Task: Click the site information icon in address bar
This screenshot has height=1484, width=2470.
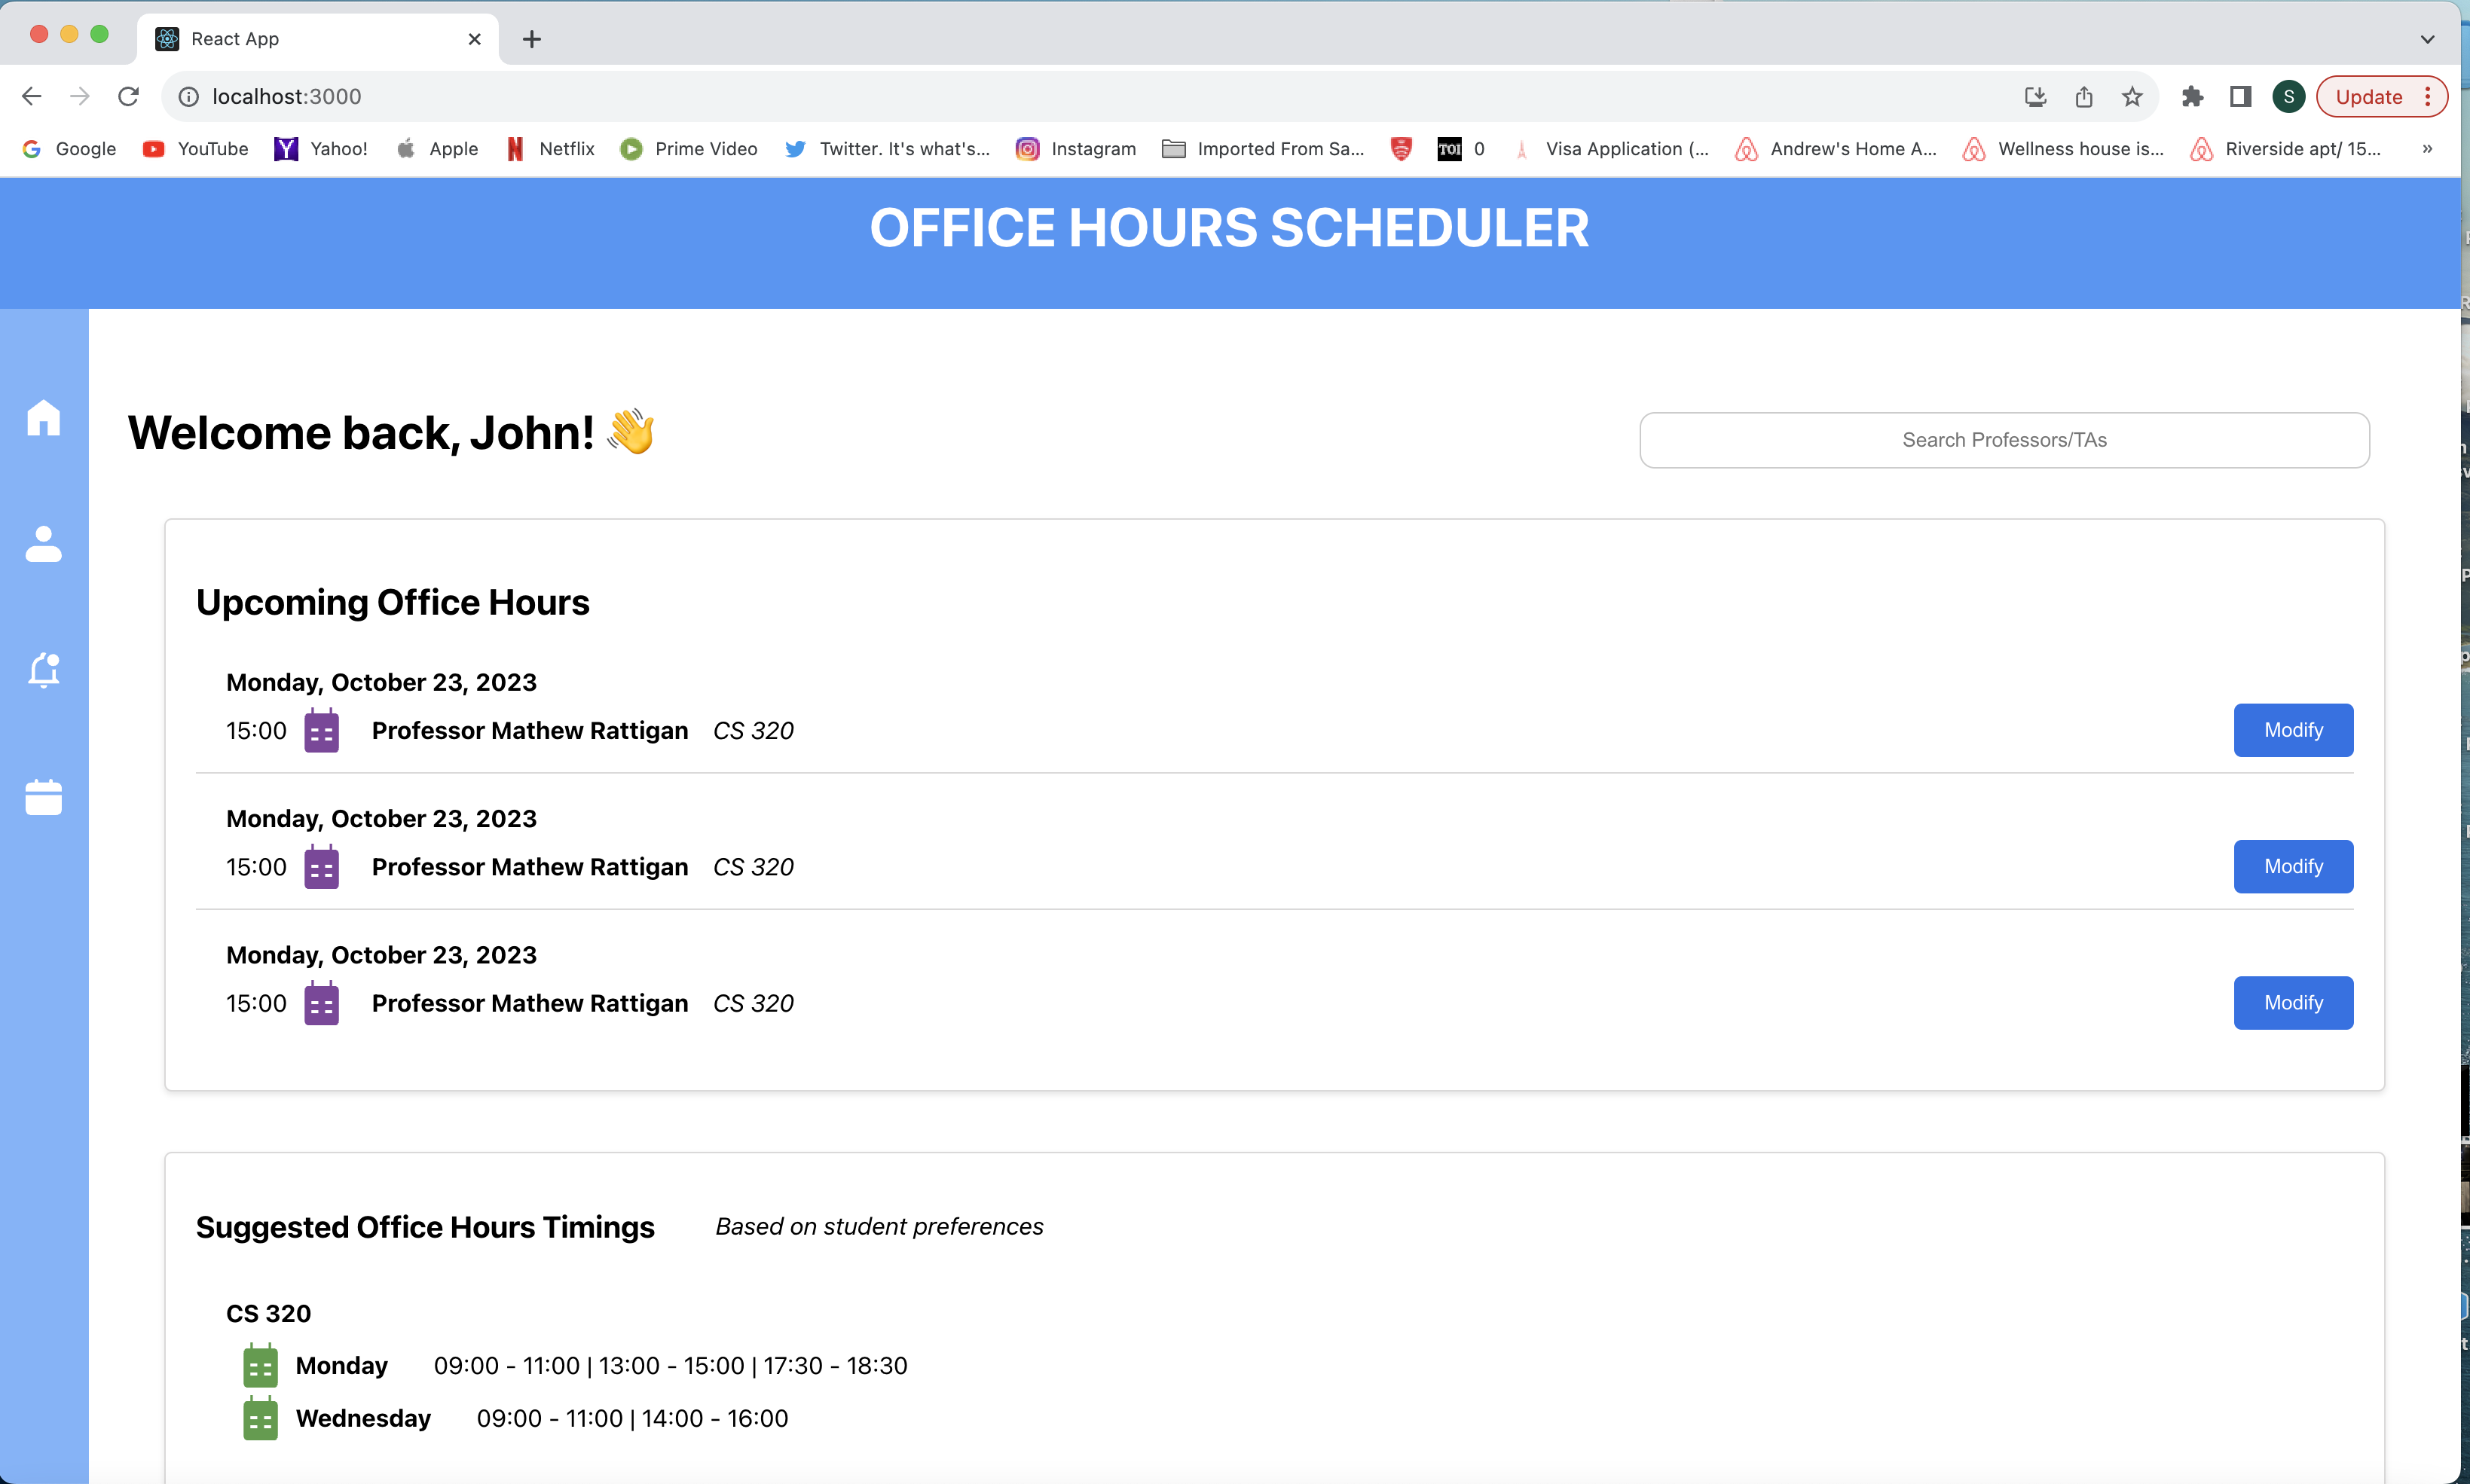Action: pyautogui.click(x=188, y=96)
